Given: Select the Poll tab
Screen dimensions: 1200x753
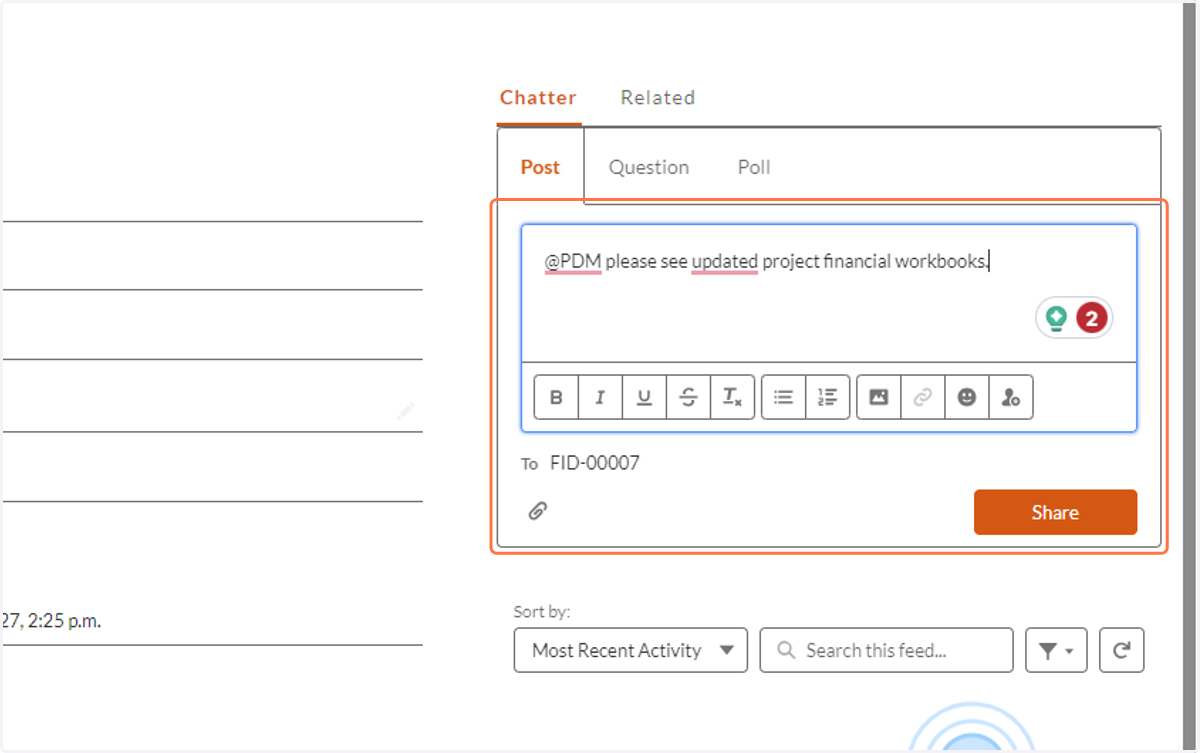Looking at the screenshot, I should click(754, 167).
